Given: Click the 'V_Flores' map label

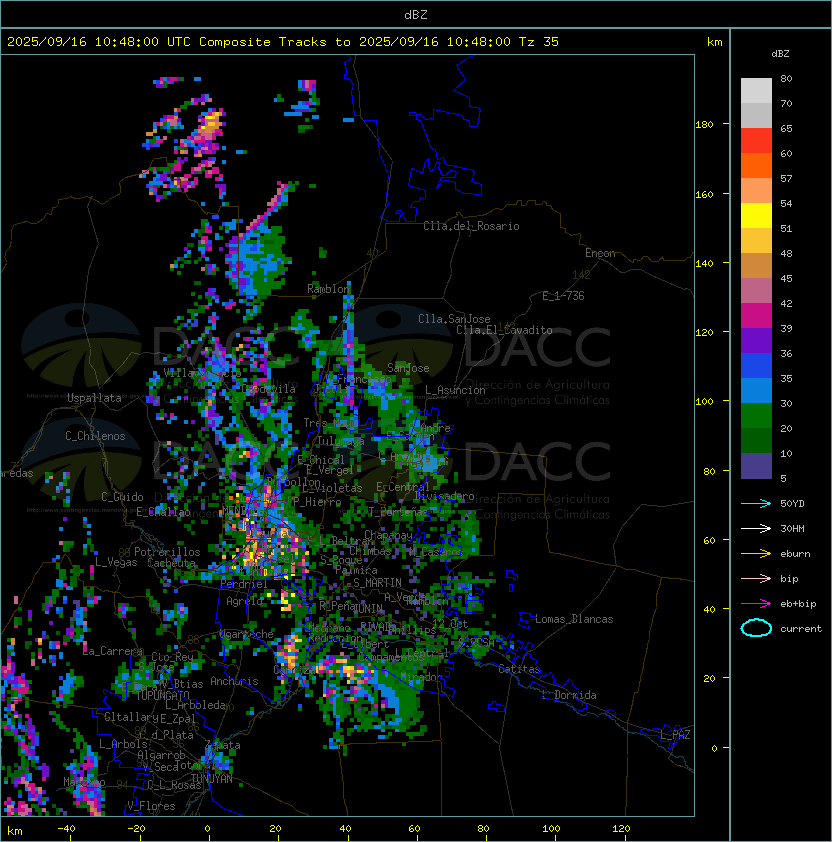Looking at the screenshot, I should click(x=151, y=806).
